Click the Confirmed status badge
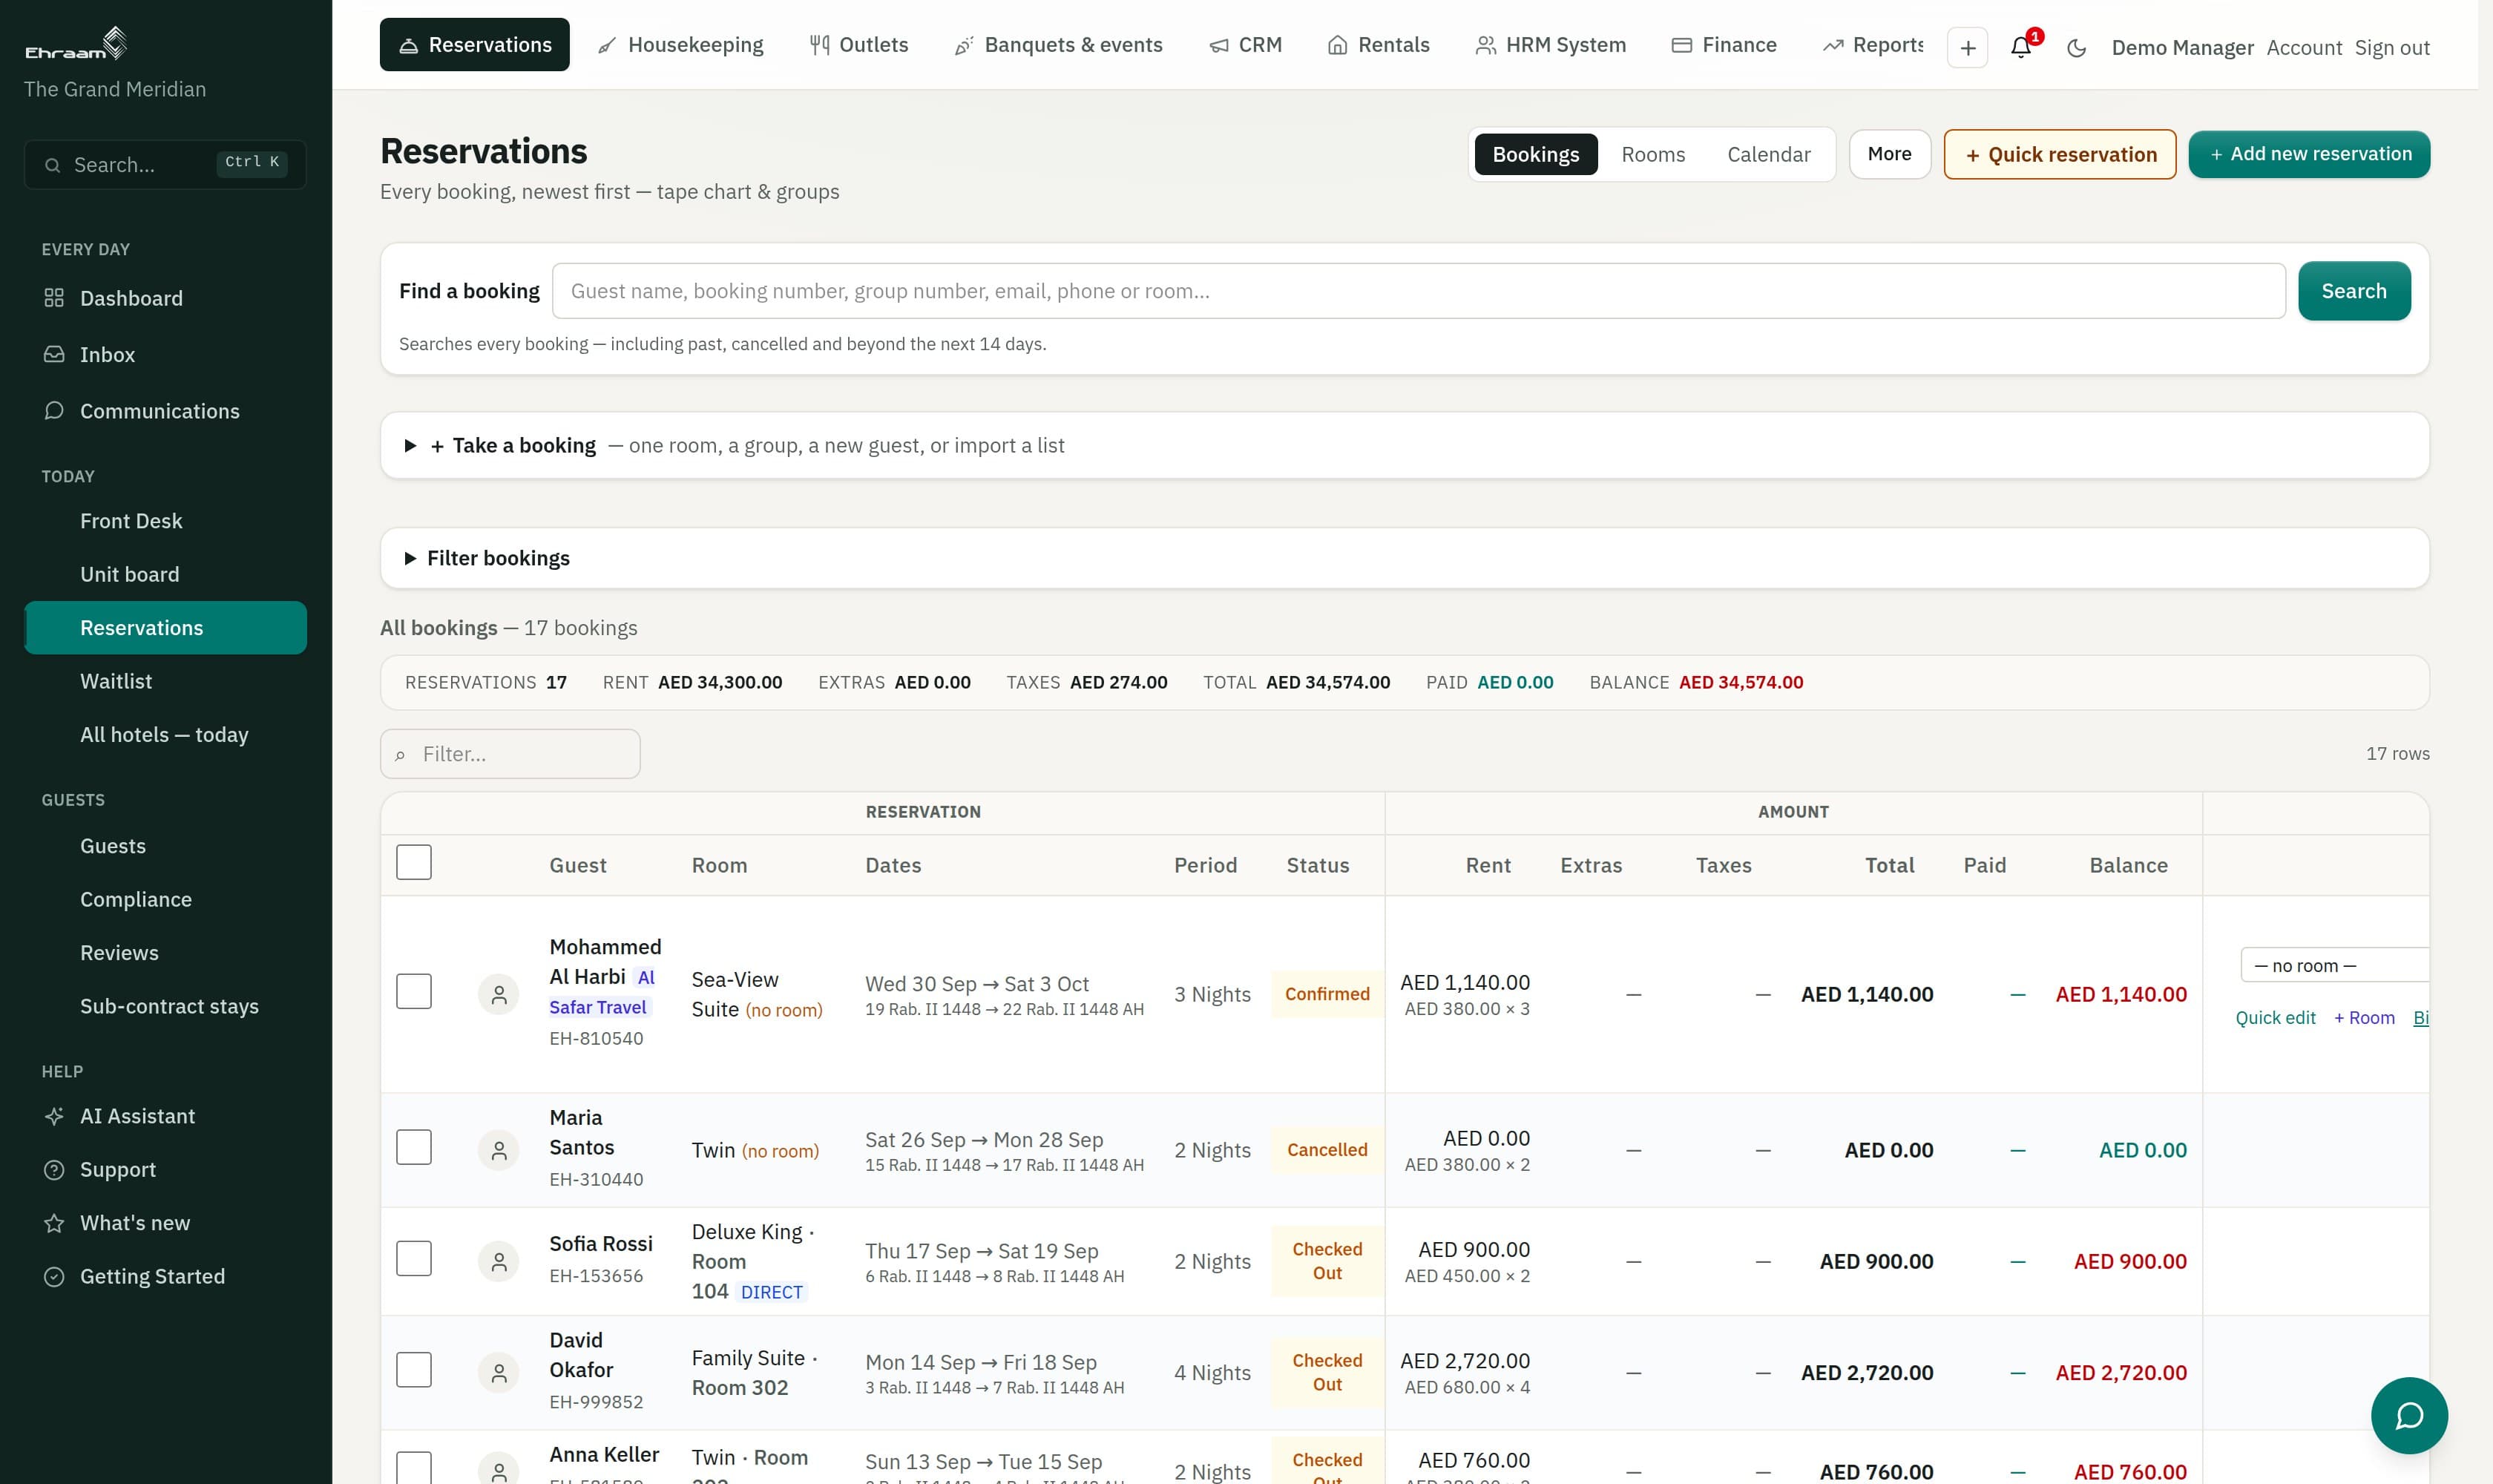The image size is (2493, 1484). click(x=1327, y=994)
